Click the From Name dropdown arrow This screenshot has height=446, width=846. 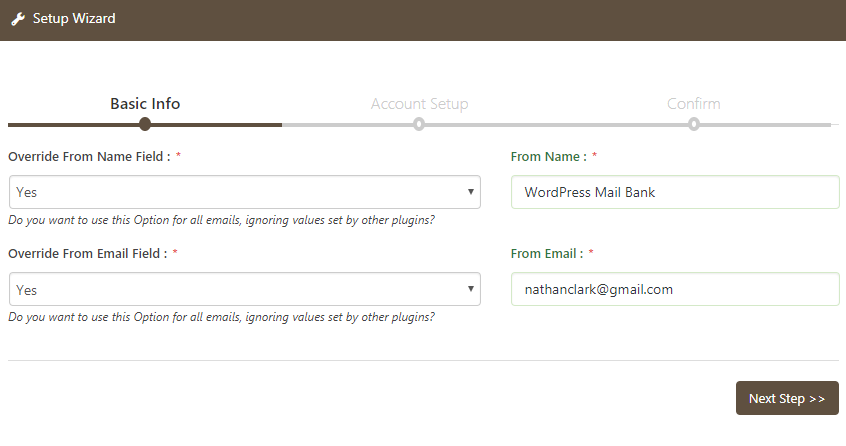click(x=470, y=192)
